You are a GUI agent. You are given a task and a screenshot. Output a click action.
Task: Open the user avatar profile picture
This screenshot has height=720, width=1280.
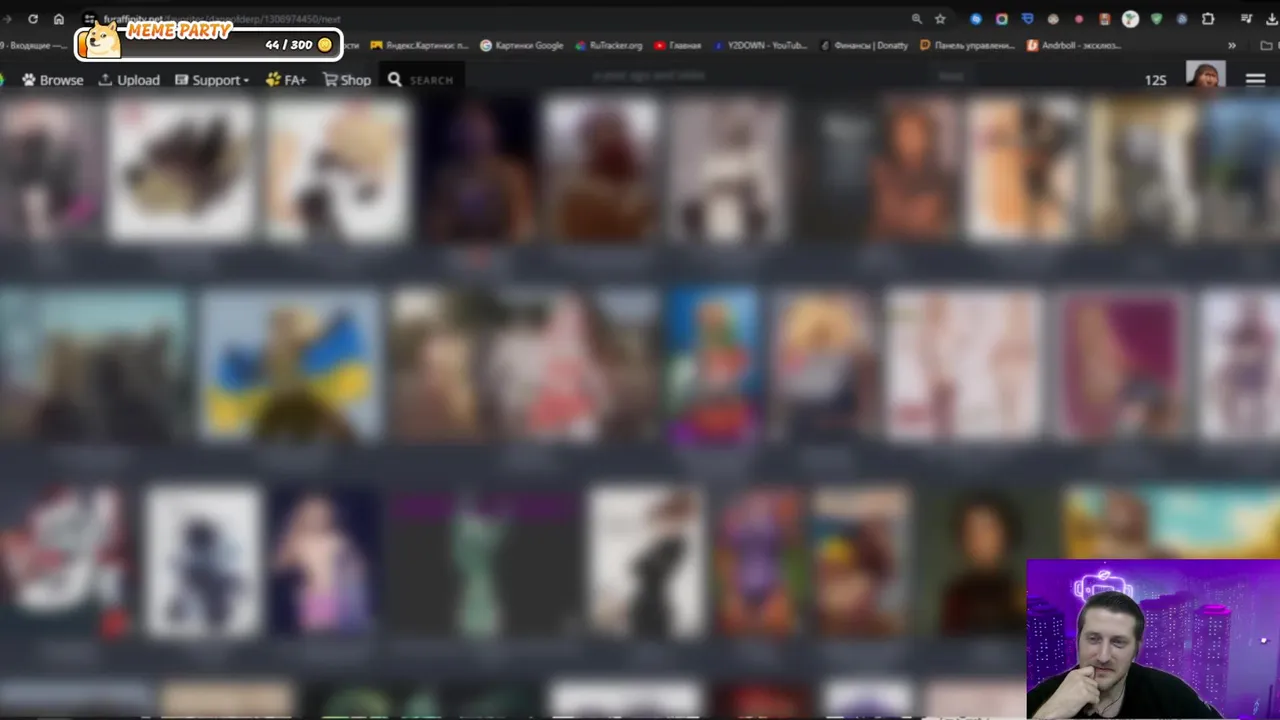[x=1206, y=75]
